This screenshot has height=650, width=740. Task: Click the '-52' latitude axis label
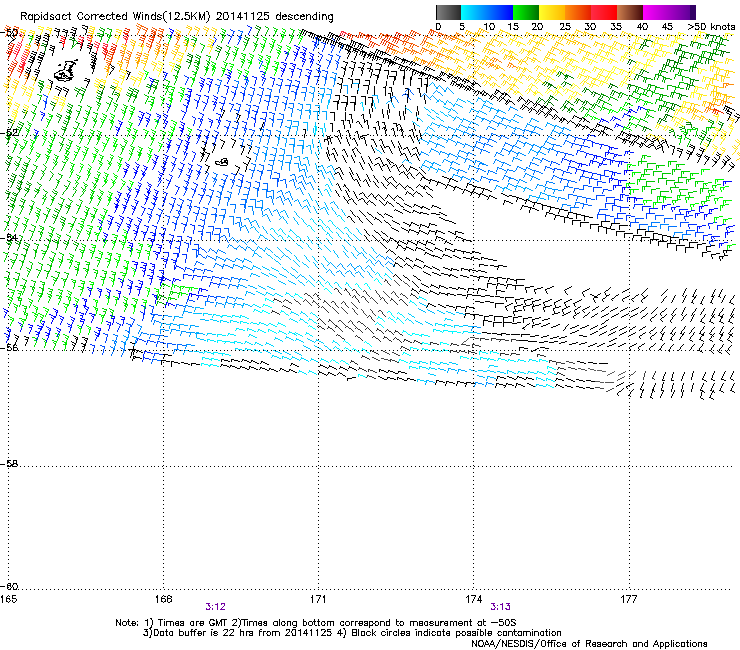tap(9, 133)
